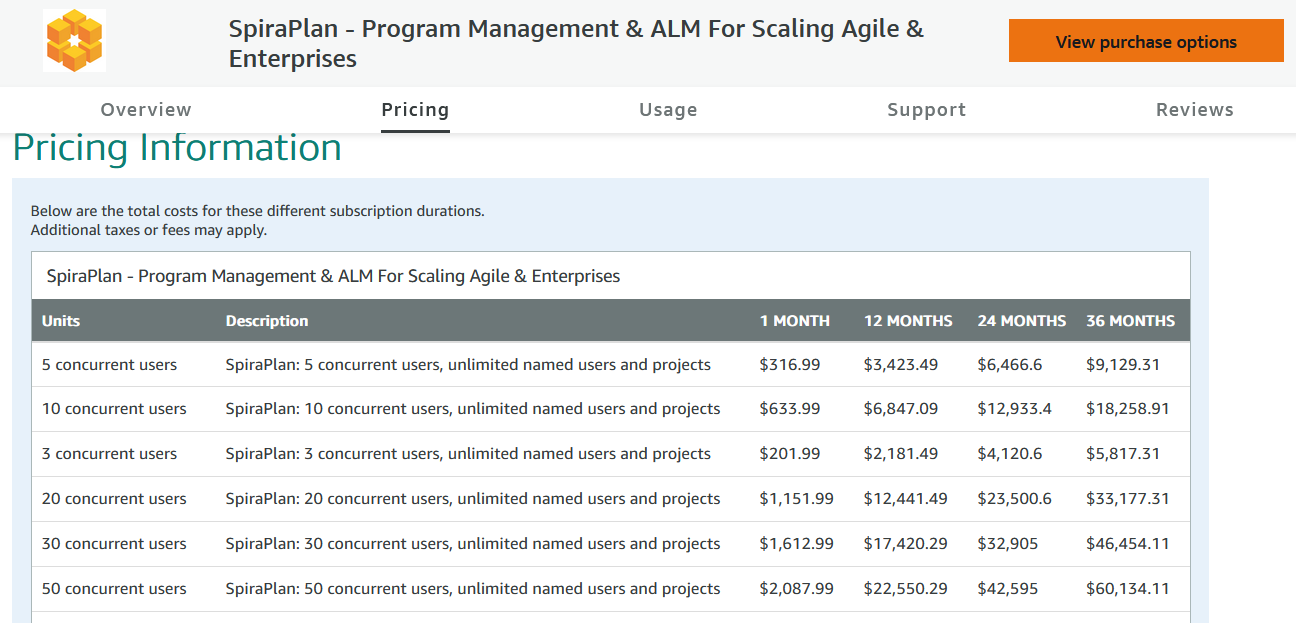Click the $201.99 monthly price
This screenshot has height=623, width=1296.
[790, 454]
